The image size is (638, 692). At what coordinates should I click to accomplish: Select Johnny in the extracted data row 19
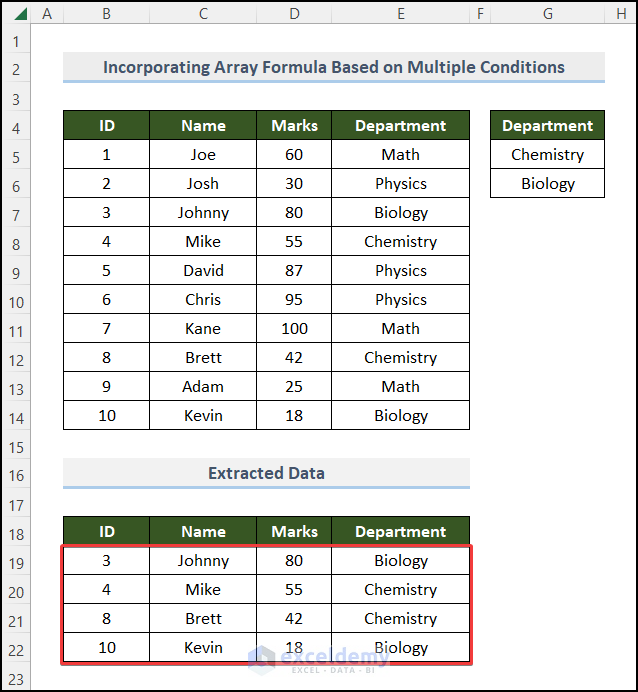click(203, 561)
